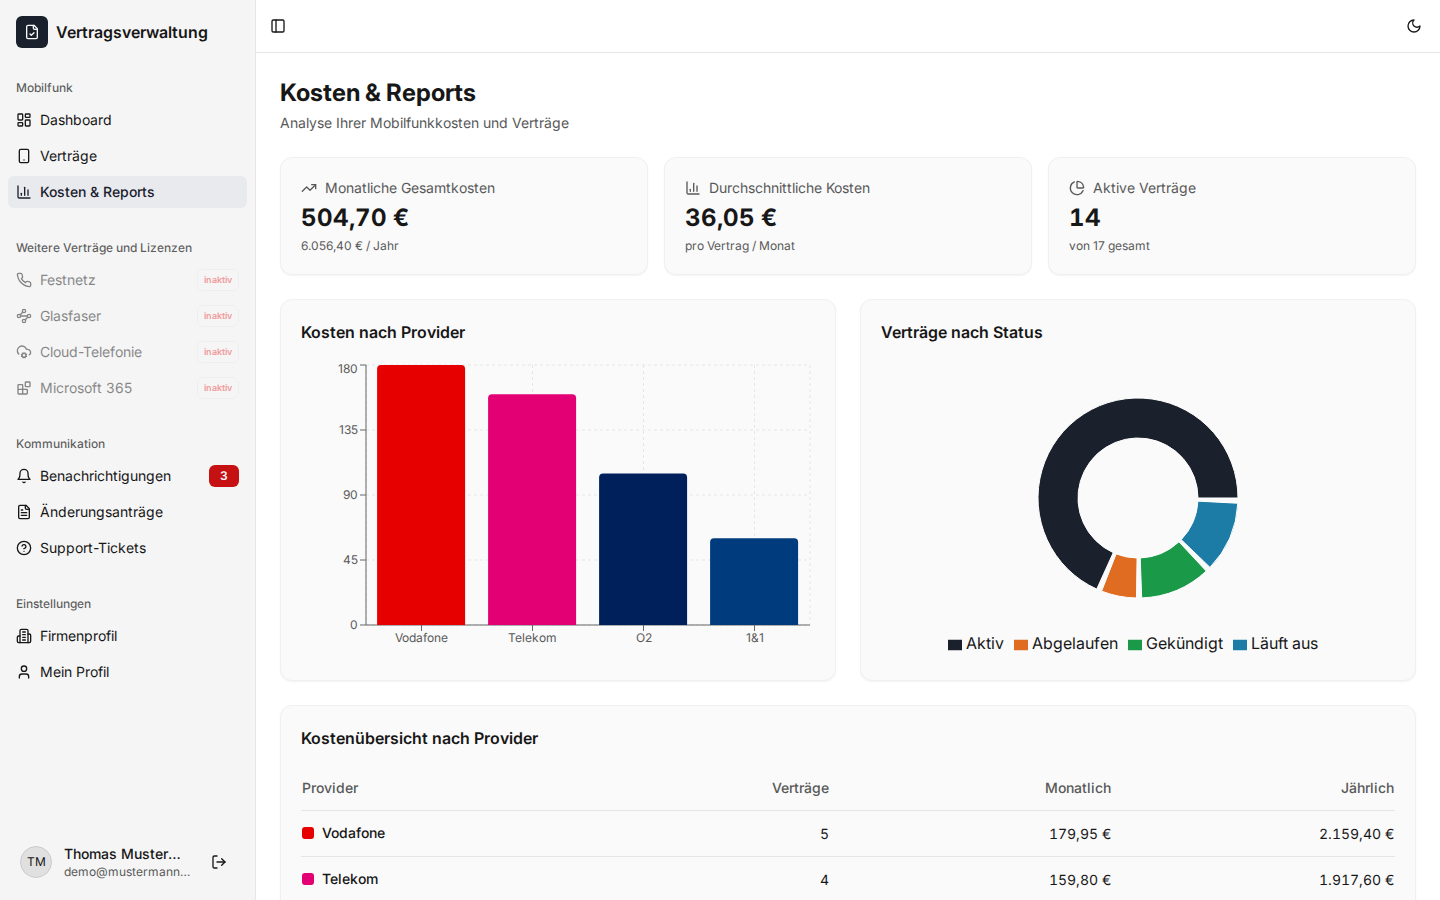Viewport: 1440px width, 900px height.
Task: Click the Thomas Muster... user name
Action: point(122,854)
